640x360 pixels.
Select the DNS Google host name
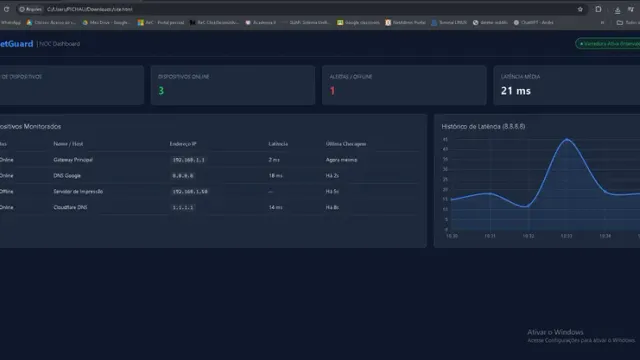click(x=67, y=176)
